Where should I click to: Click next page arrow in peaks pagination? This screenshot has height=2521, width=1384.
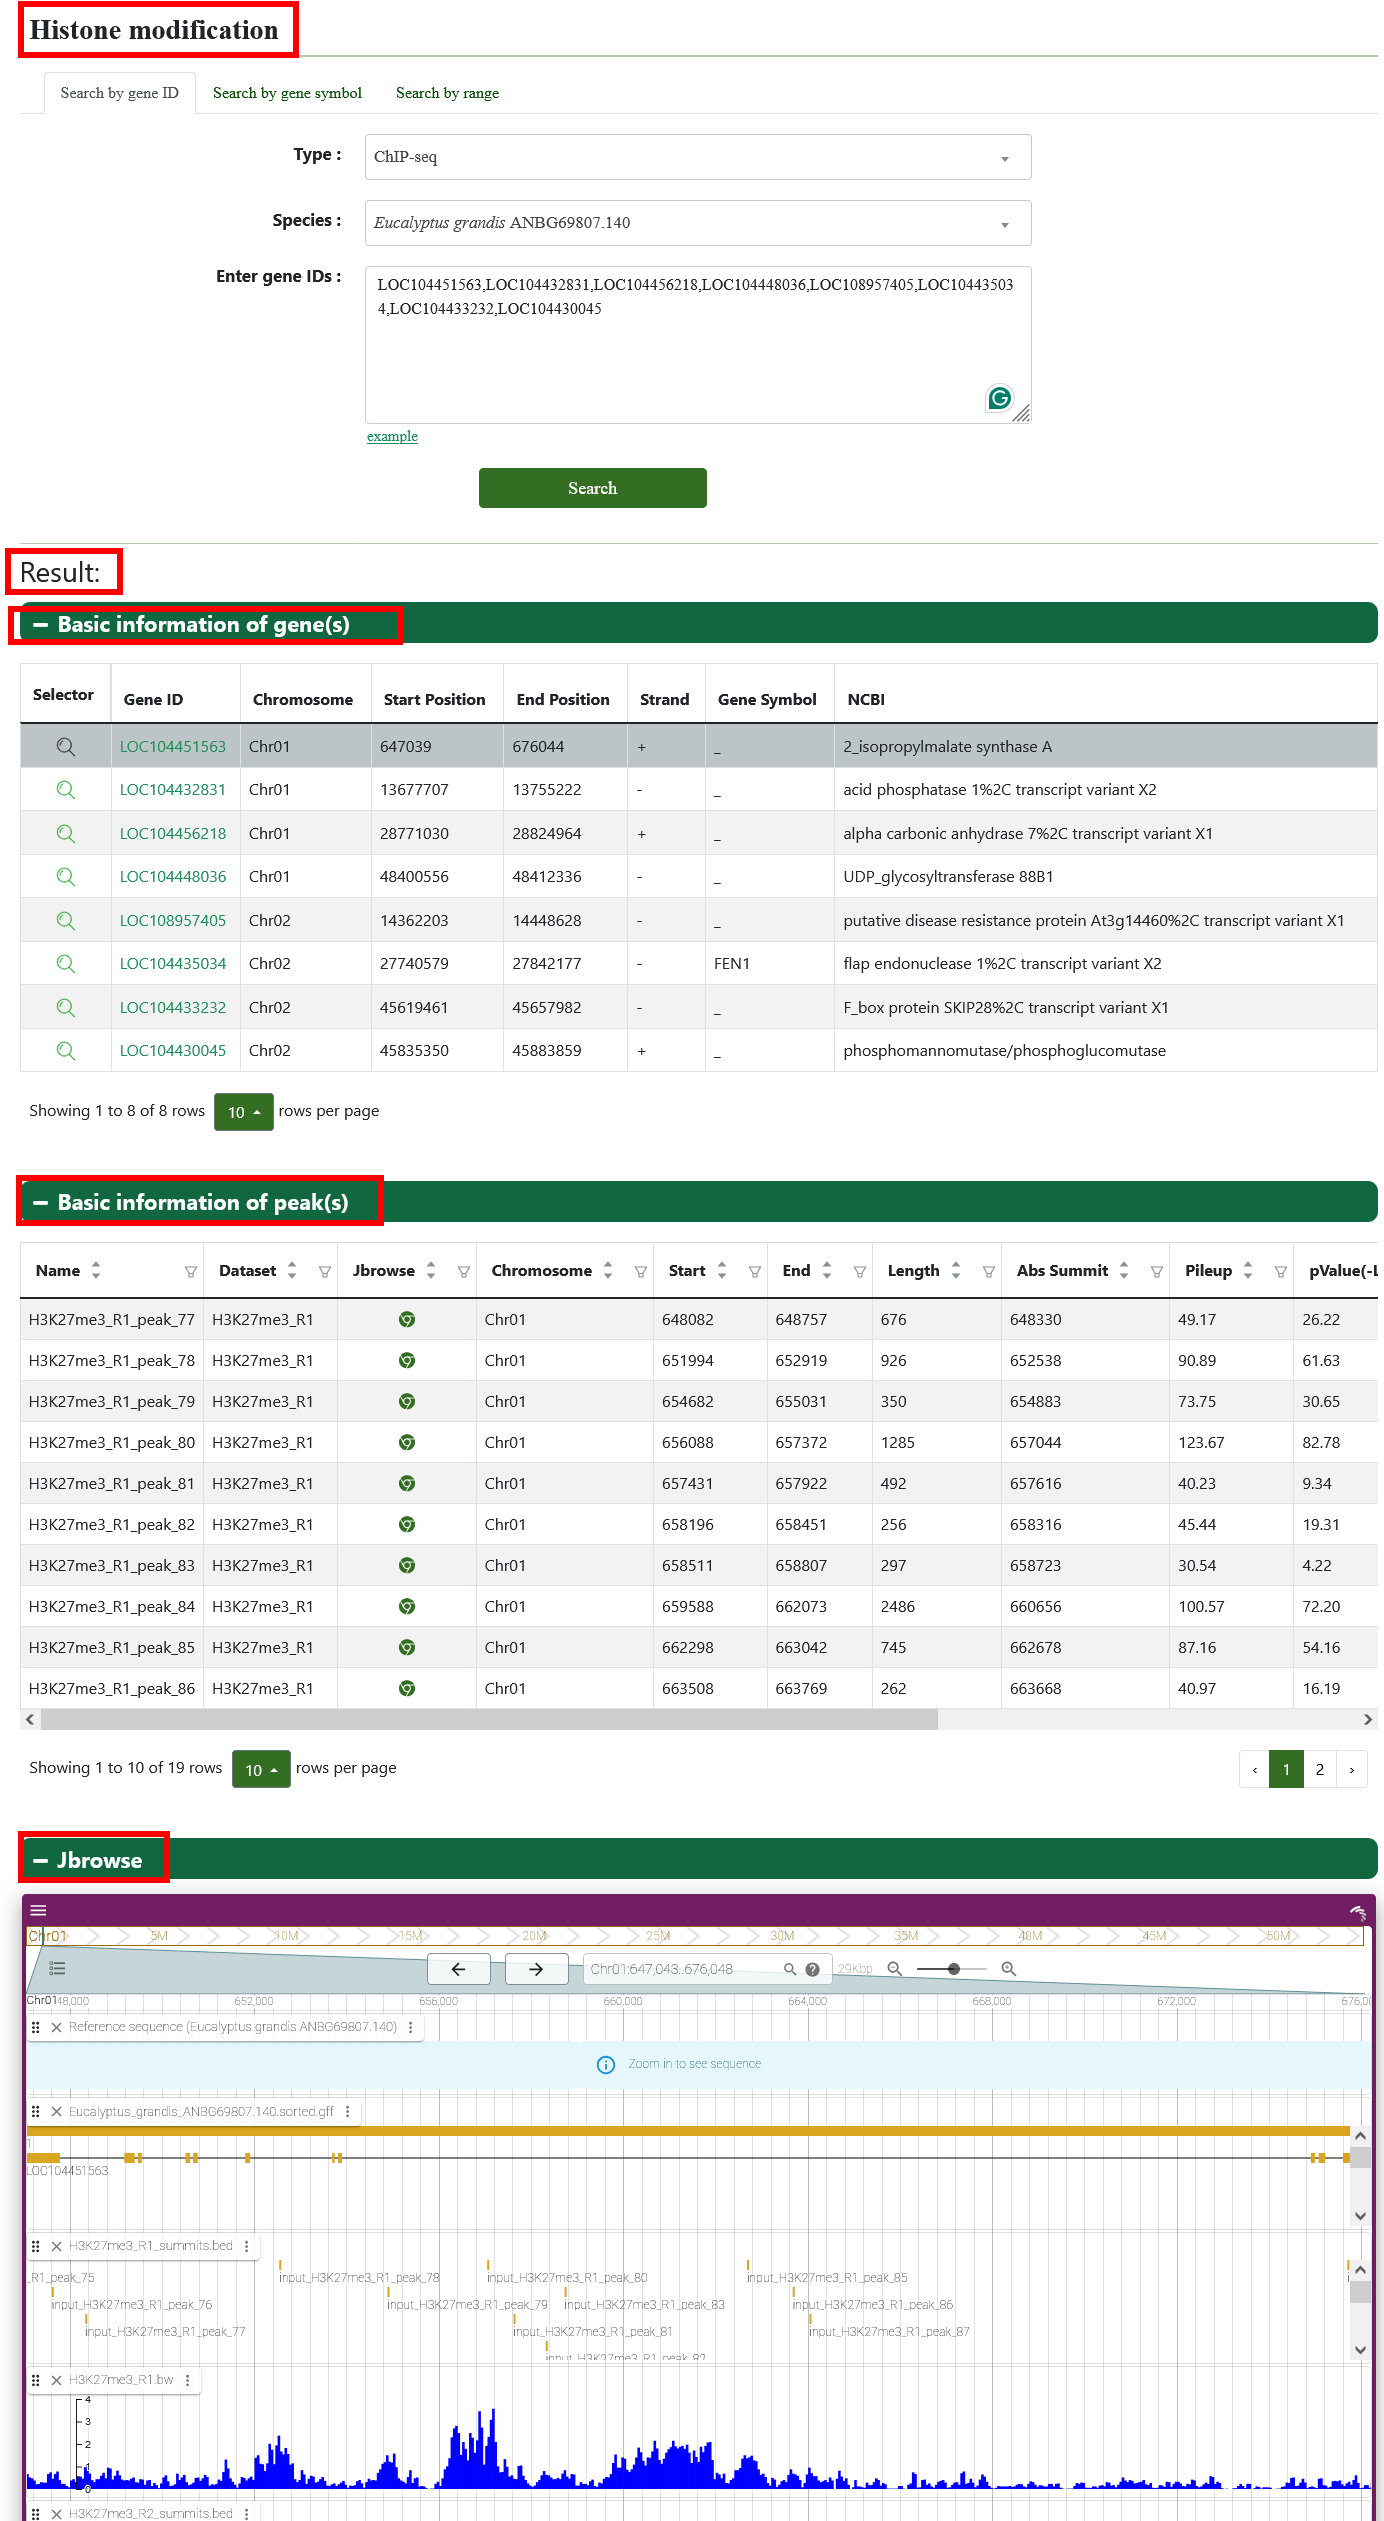pos(1352,1769)
